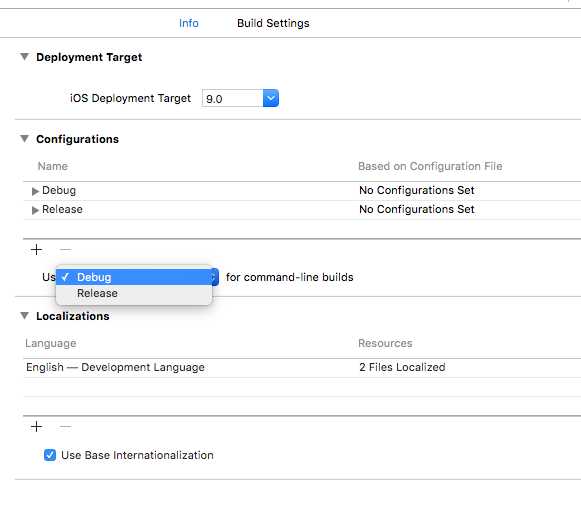Expand the Debug configuration row

35,191
